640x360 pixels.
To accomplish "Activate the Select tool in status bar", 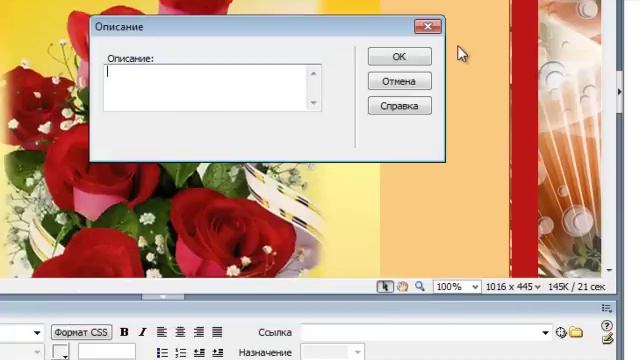I will pos(385,287).
